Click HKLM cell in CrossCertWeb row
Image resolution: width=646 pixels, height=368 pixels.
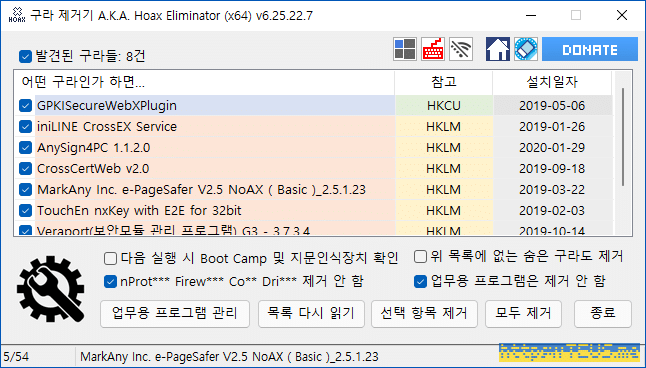pyautogui.click(x=444, y=169)
